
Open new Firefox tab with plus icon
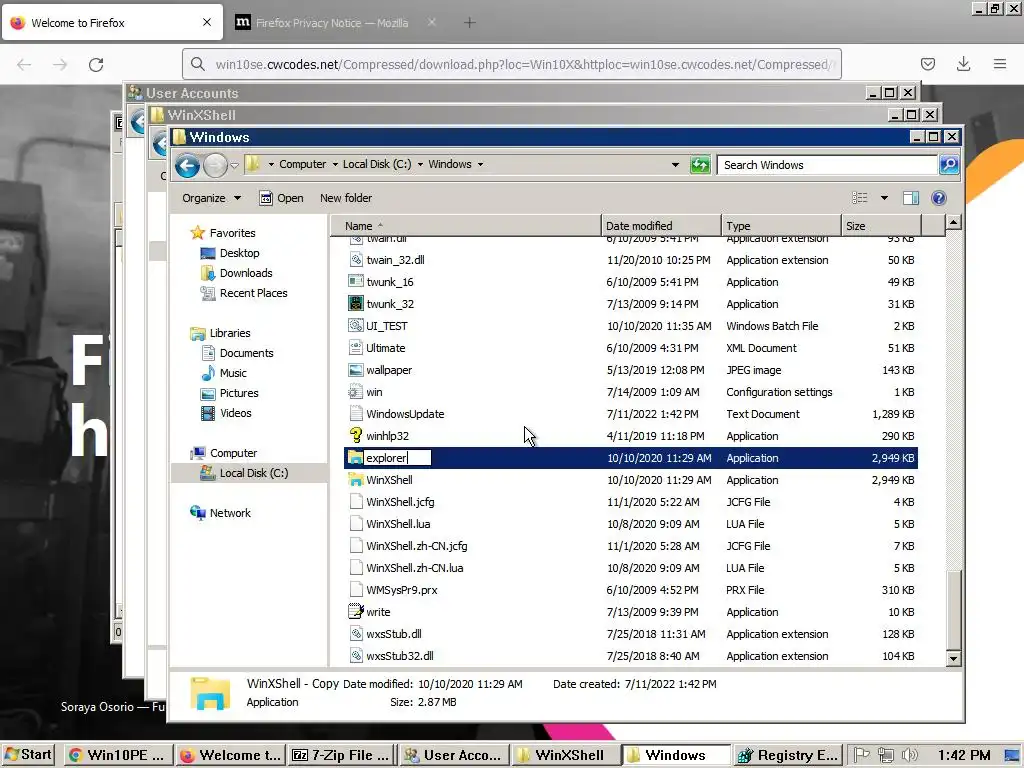[470, 23]
